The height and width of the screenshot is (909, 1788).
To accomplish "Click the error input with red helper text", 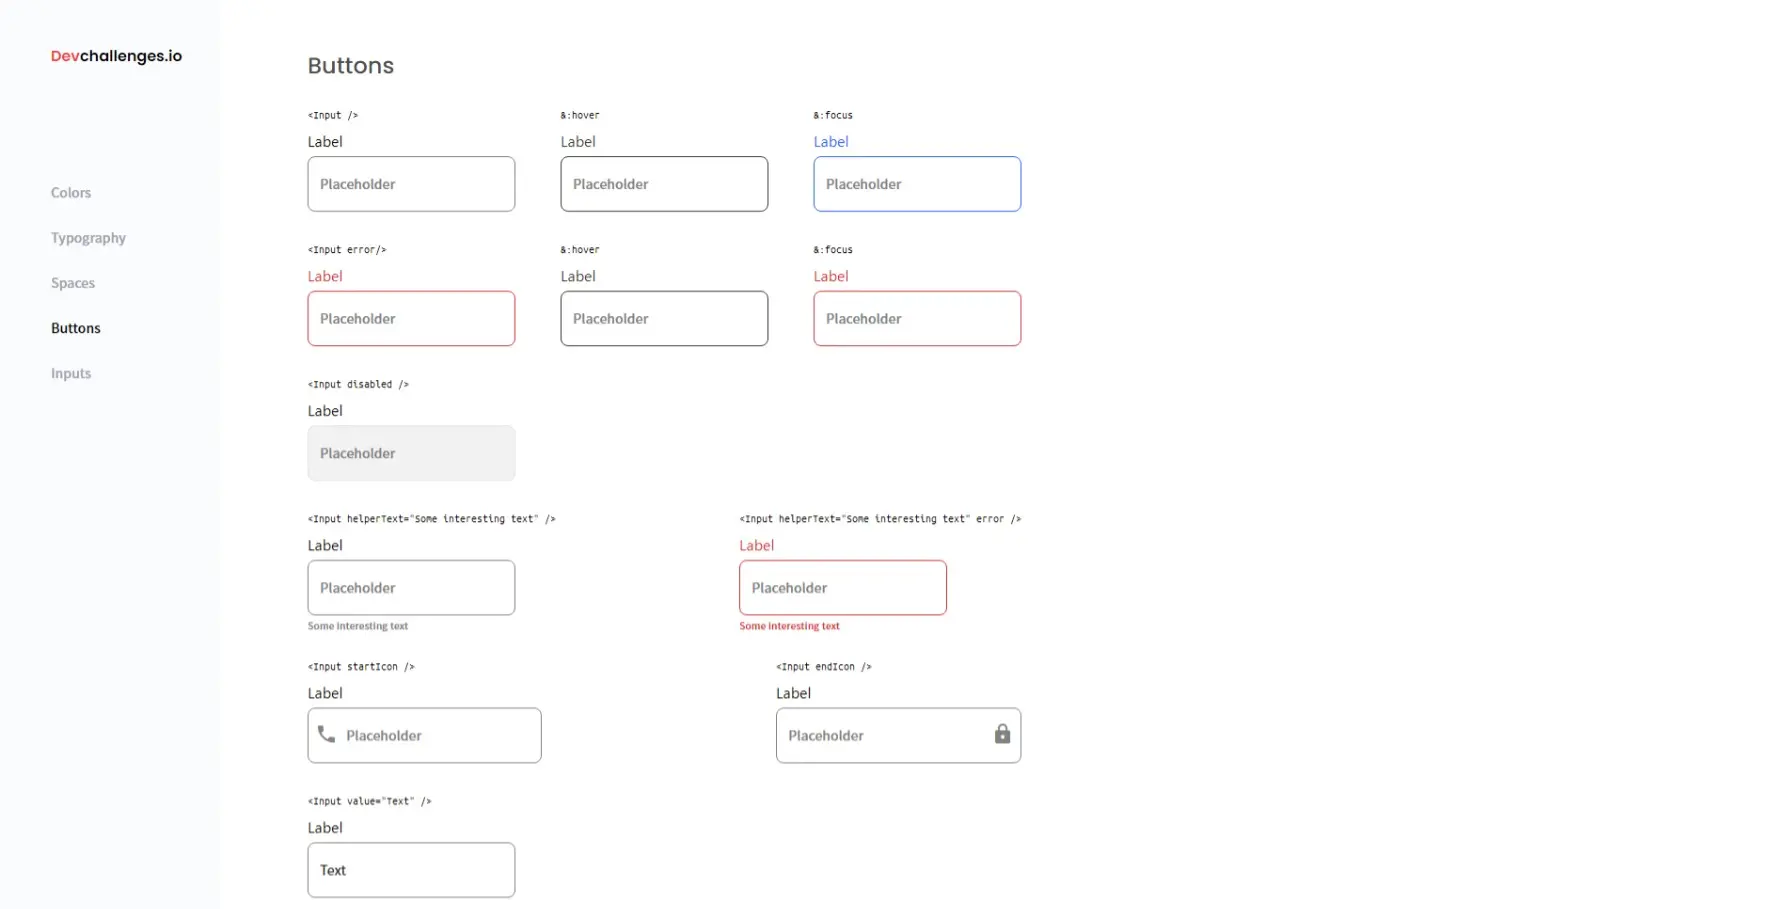I will [841, 588].
